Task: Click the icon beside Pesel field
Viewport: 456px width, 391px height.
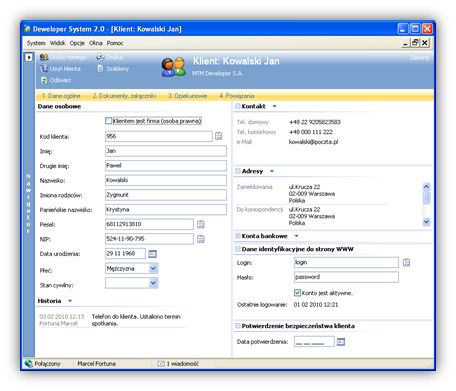Action: pyautogui.click(x=200, y=224)
